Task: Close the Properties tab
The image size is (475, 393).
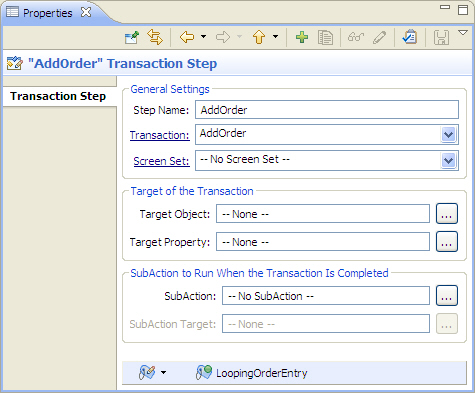Action: (86, 12)
